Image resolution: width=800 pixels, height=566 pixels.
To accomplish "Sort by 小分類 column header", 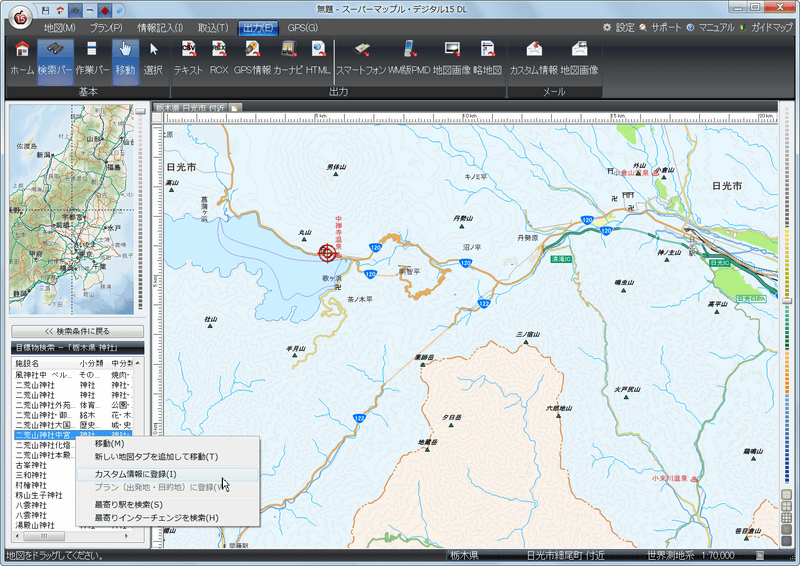I will (93, 363).
